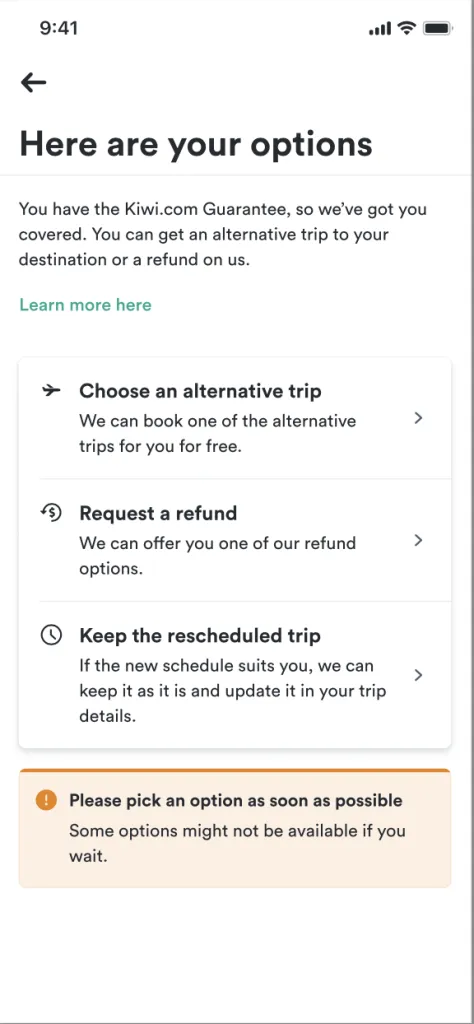Viewport: 474px width, 1024px height.
Task: Select the Choose an alternative trip title
Action: 200,391
